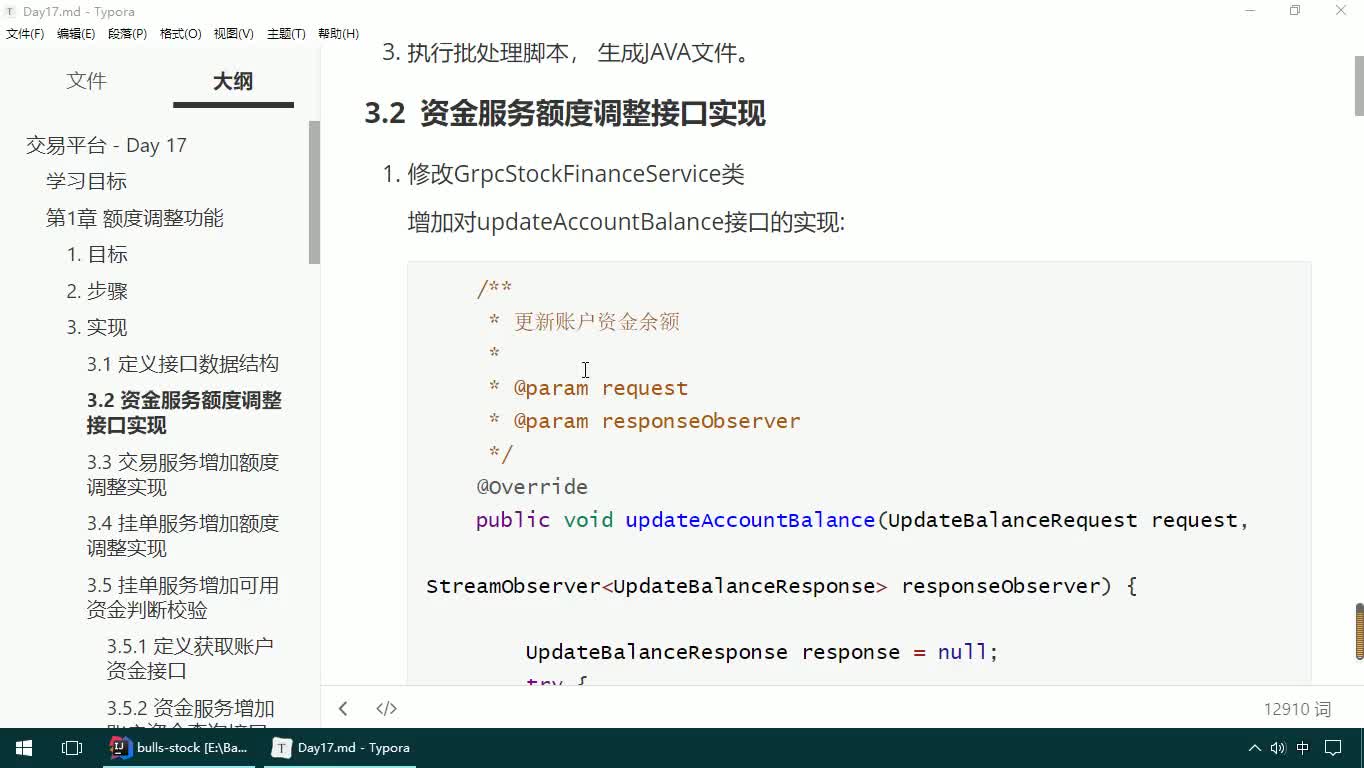Jump to 3.4 挂单服务增加额度调整实现 in outline
Viewport: 1364px width, 768px height.
183,536
